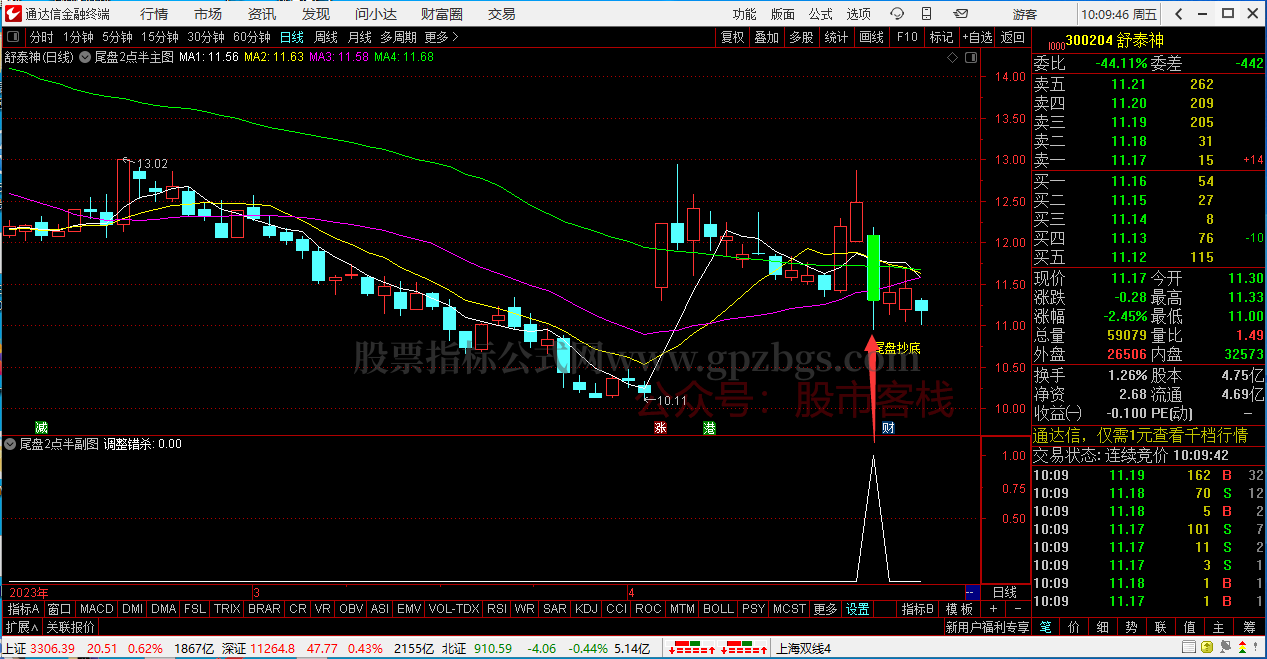
Task: Switch to 1分钟 period
Action: click(x=78, y=37)
